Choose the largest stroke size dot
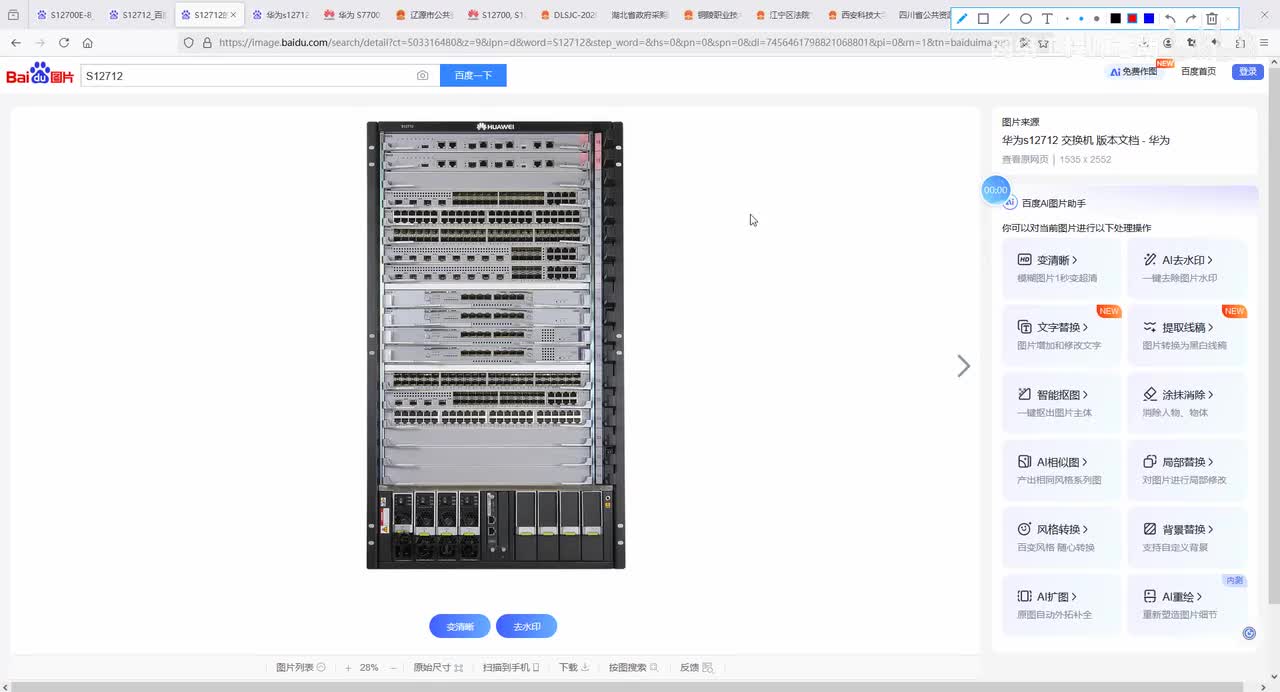1280x692 pixels. [1097, 19]
